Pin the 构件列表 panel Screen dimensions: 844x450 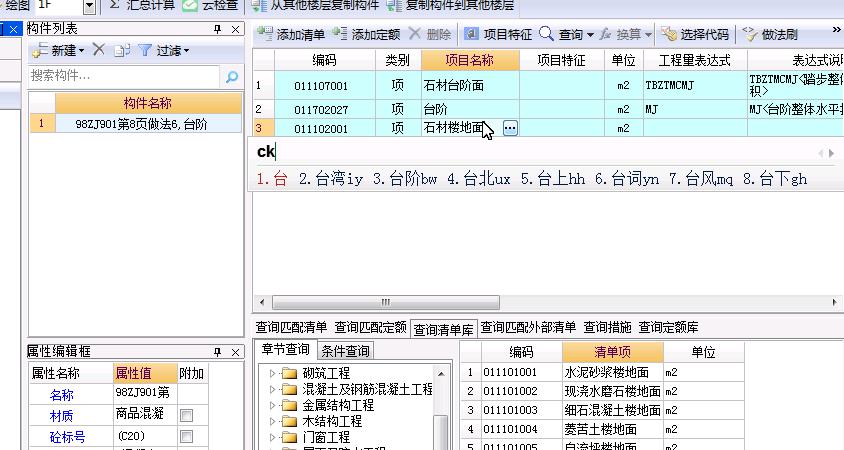(x=217, y=29)
